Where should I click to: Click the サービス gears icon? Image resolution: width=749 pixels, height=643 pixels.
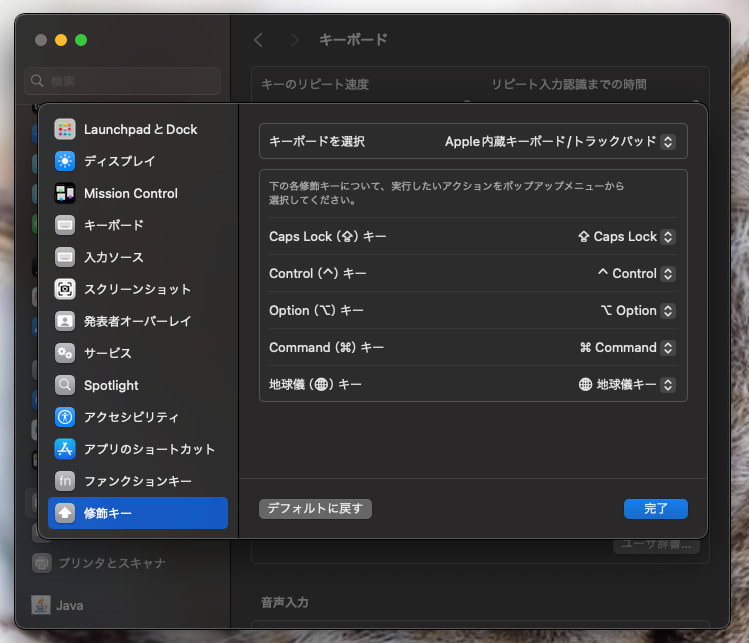pyautogui.click(x=65, y=354)
